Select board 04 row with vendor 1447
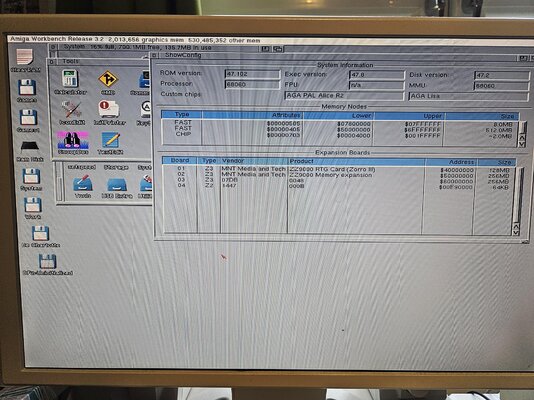Screen dimensions: 534x400 [339, 186]
